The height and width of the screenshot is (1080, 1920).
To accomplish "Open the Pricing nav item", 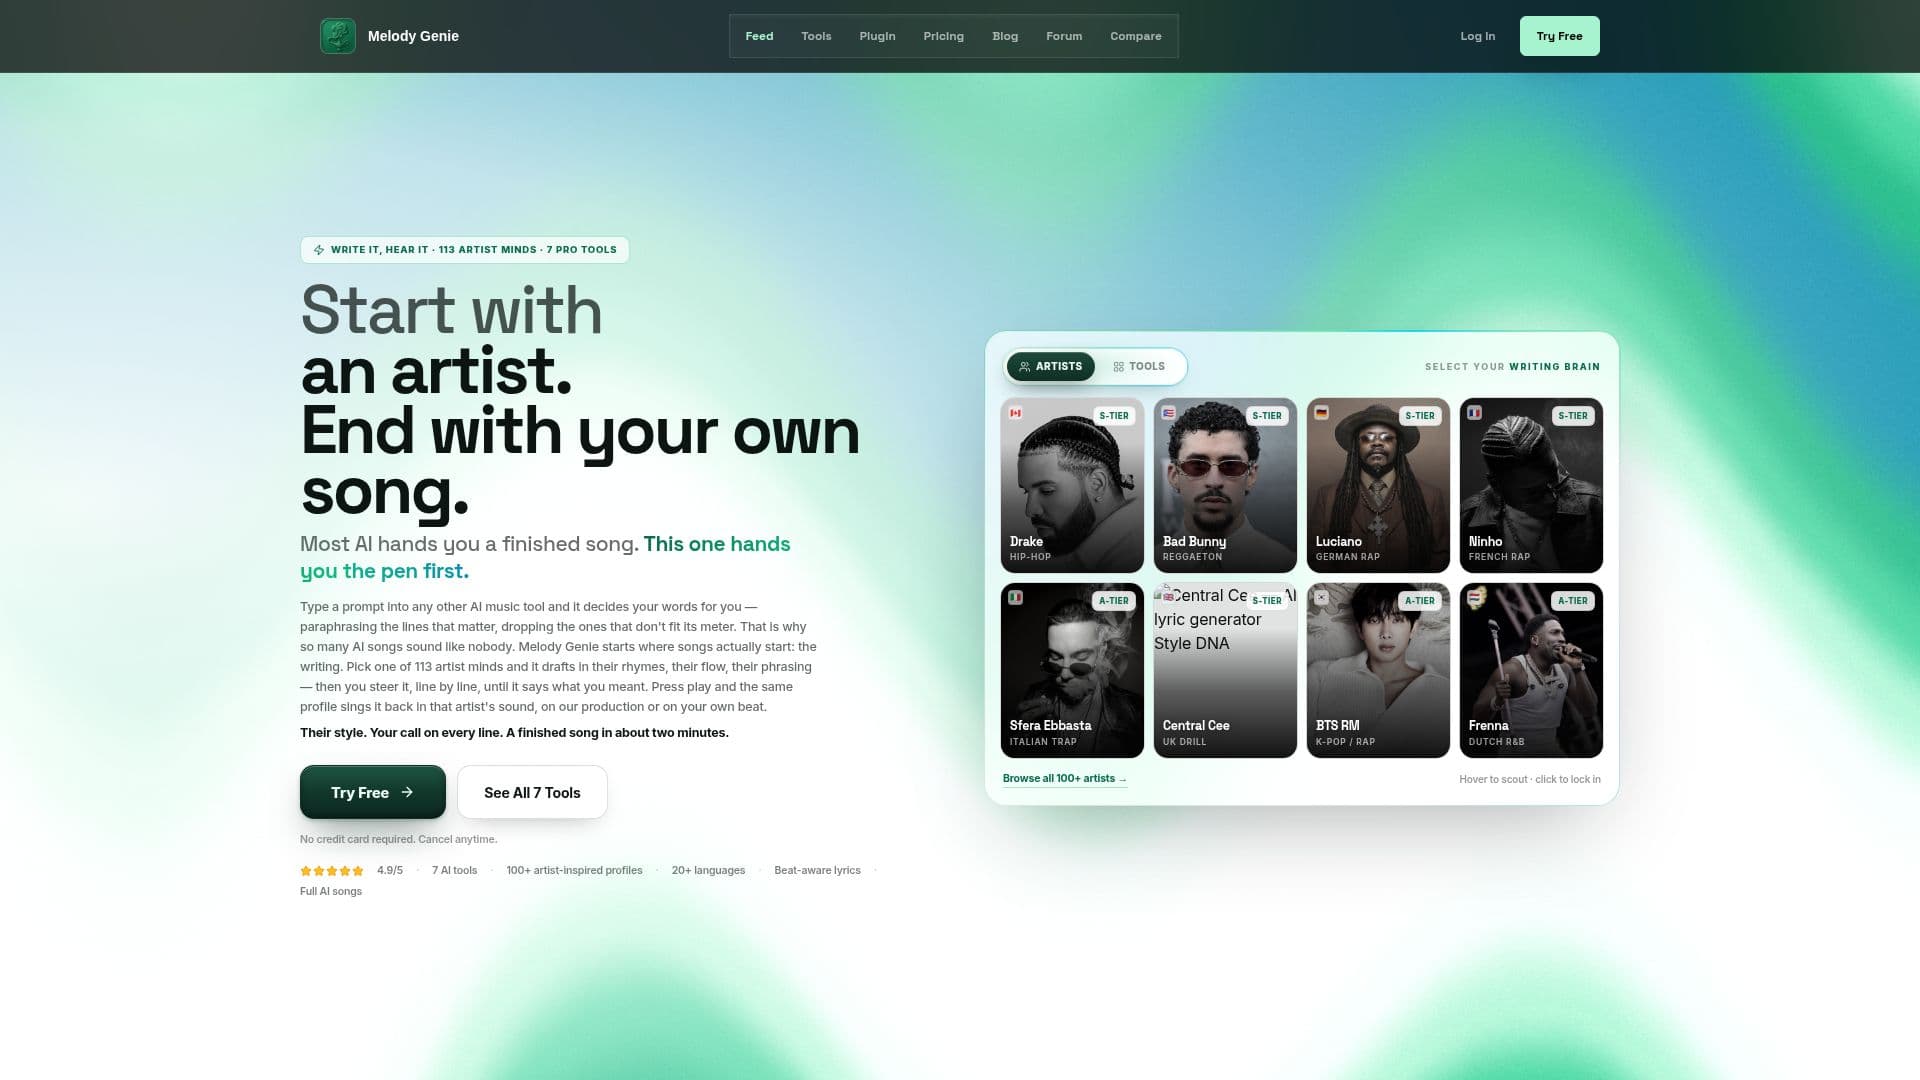I will point(943,36).
